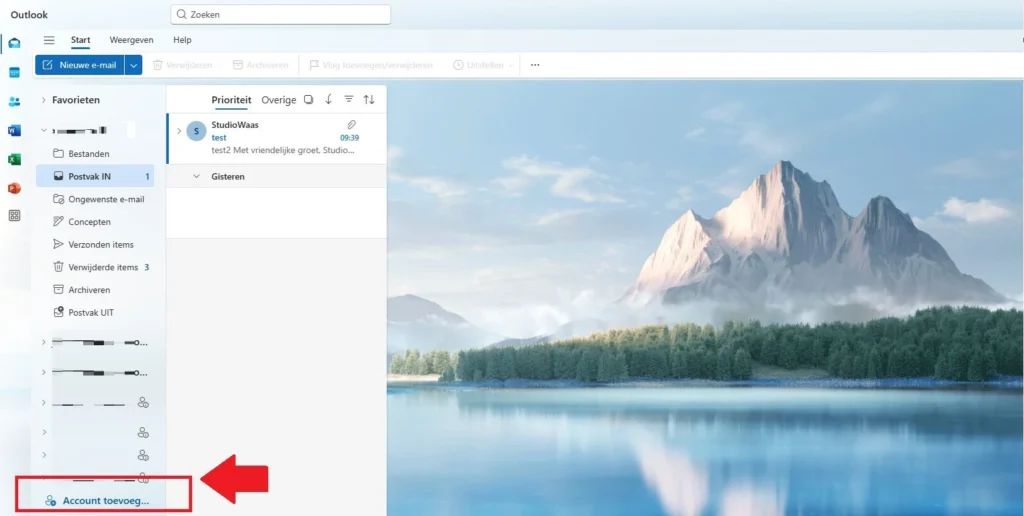Expand the StudioWaas conversation thread
Image resolution: width=1024 pixels, height=516 pixels.
pos(179,131)
